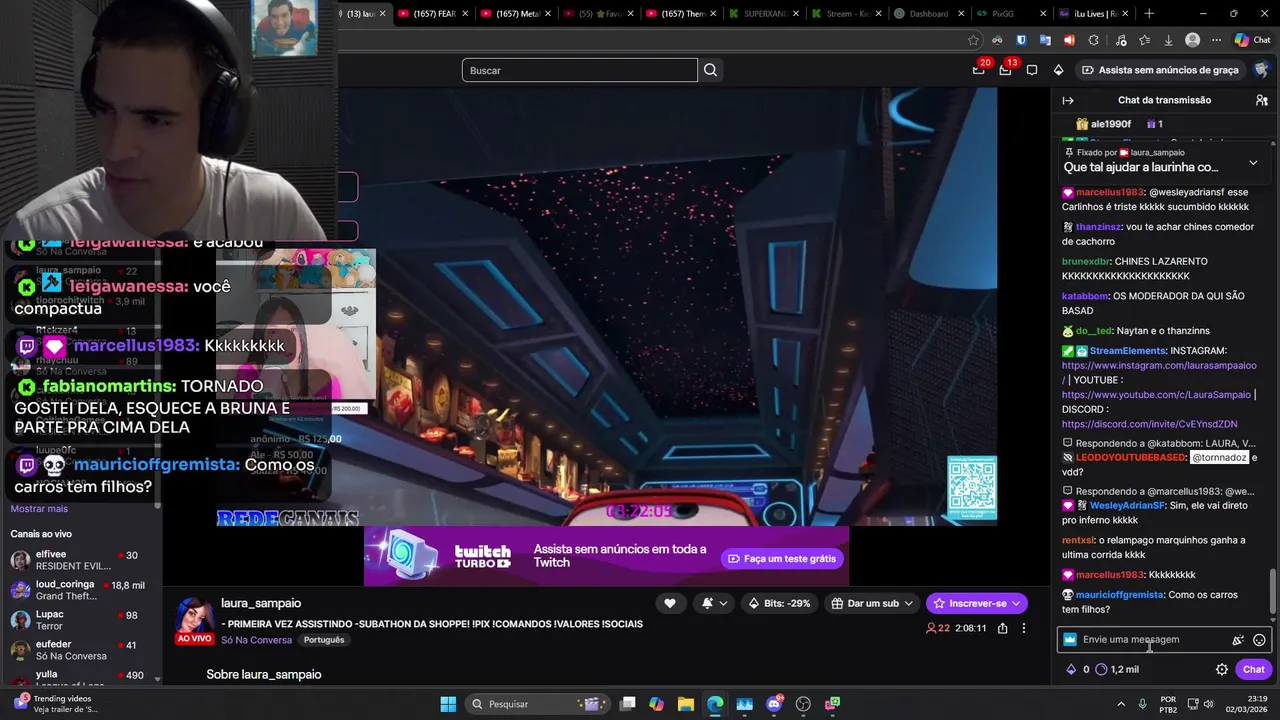
Task: Open elfivee channel in sidebar
Action: pos(80,560)
